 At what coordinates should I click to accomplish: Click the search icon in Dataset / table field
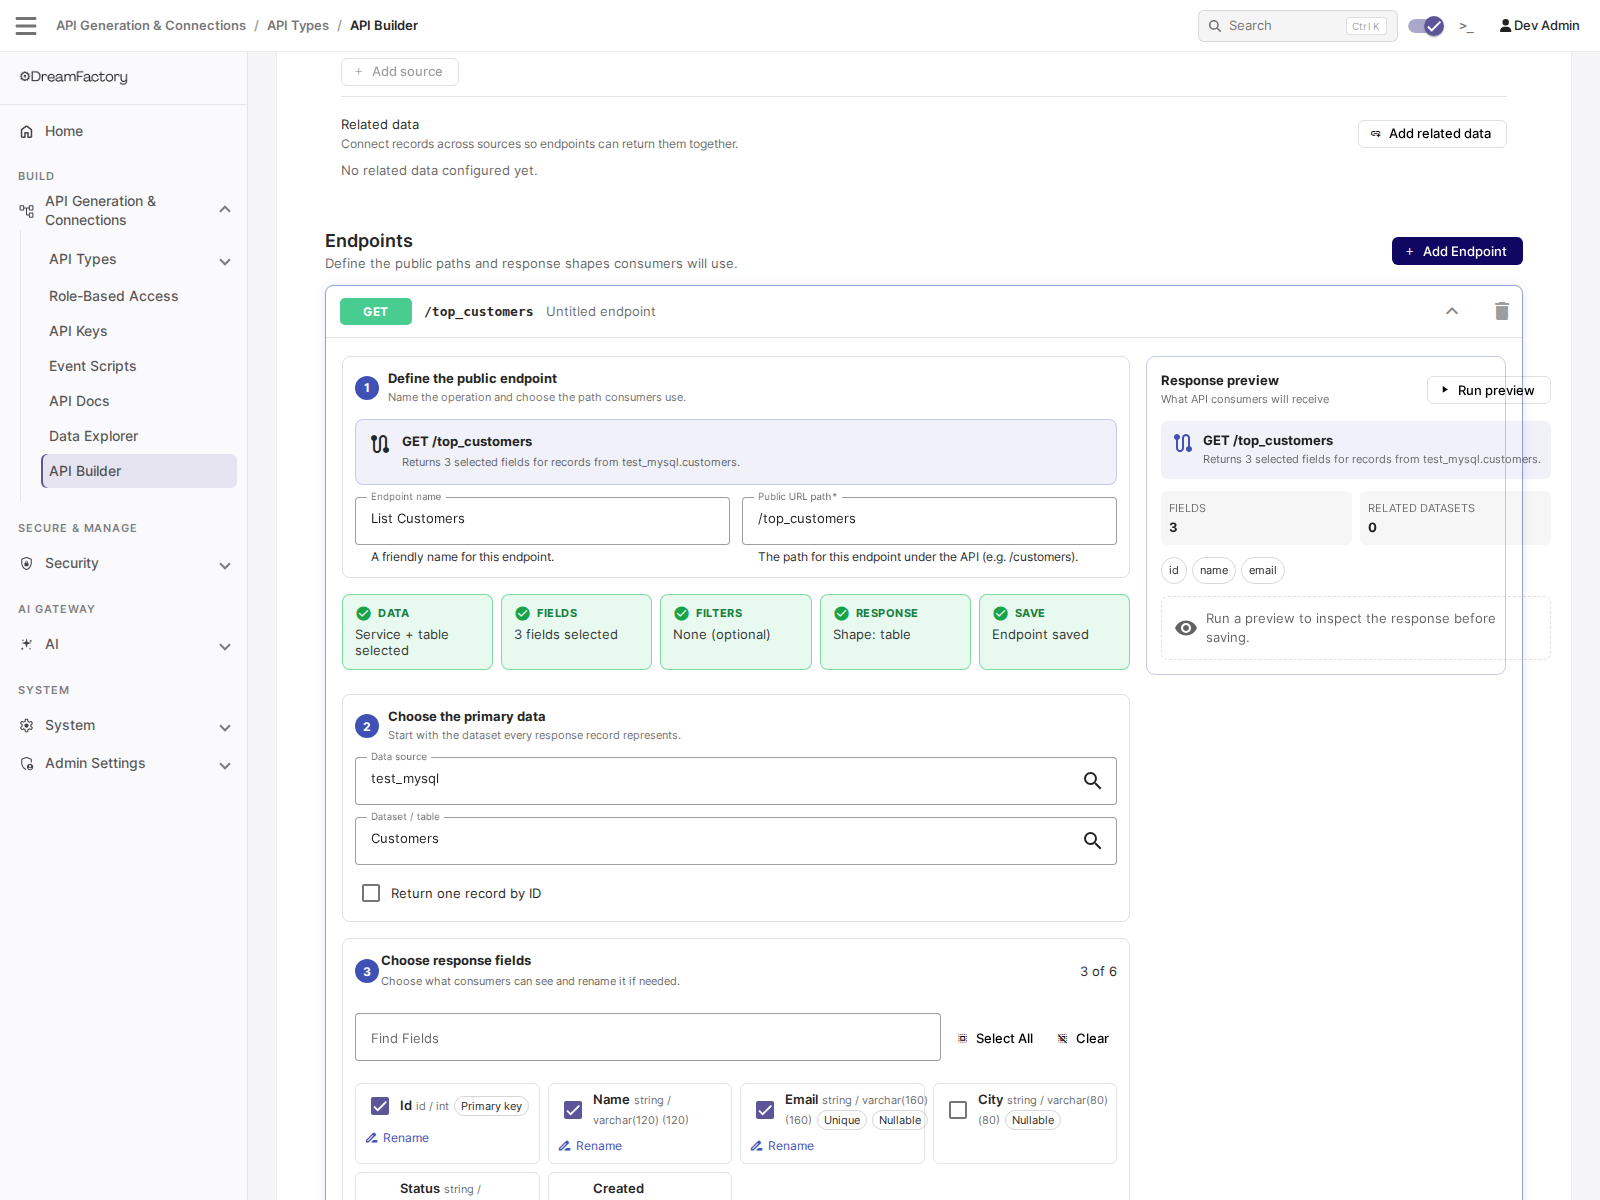1092,841
